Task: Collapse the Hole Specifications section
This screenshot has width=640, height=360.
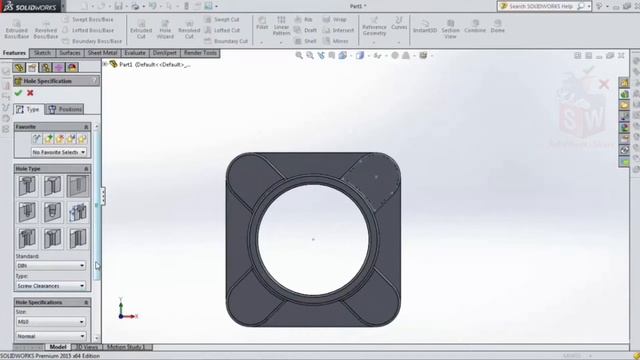Action: pyautogui.click(x=86, y=302)
